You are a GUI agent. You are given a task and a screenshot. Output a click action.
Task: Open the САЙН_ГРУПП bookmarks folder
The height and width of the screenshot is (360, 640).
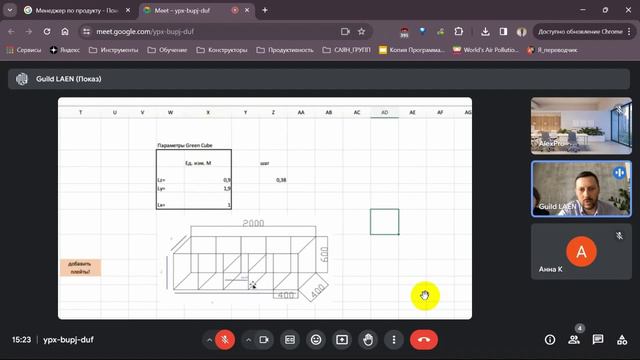coord(347,50)
